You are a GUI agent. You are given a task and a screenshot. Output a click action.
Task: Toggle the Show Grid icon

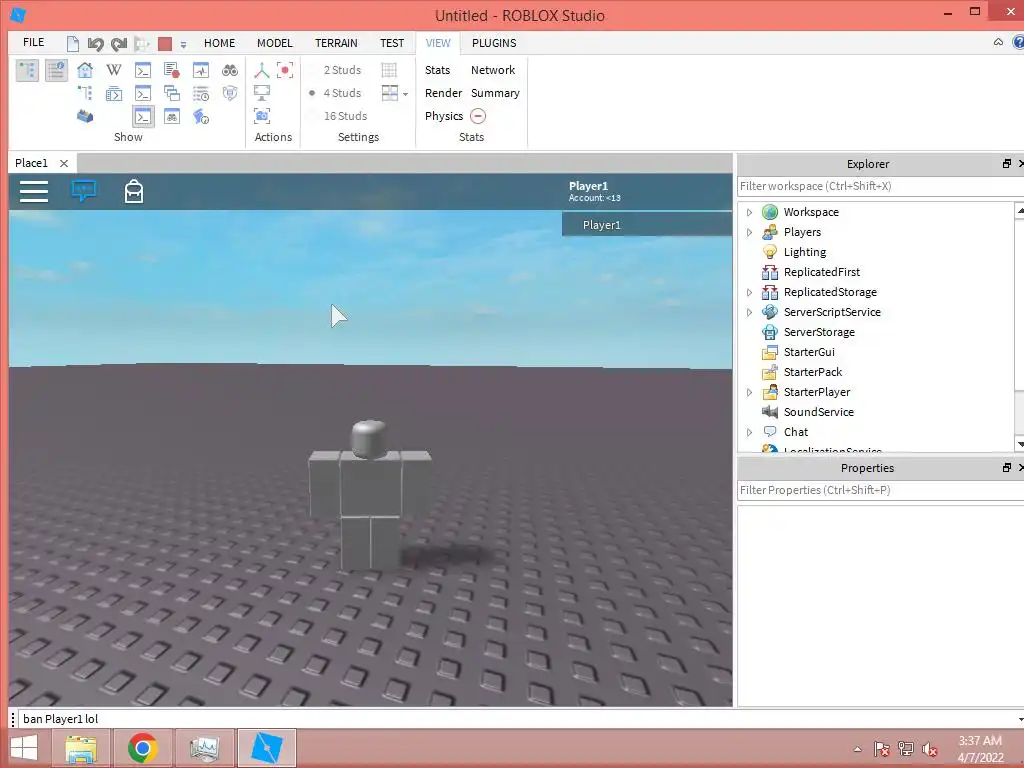(389, 70)
